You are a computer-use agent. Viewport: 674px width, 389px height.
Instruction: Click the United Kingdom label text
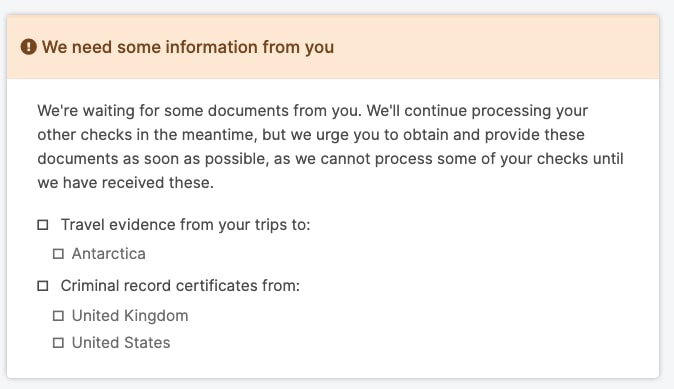click(x=130, y=316)
